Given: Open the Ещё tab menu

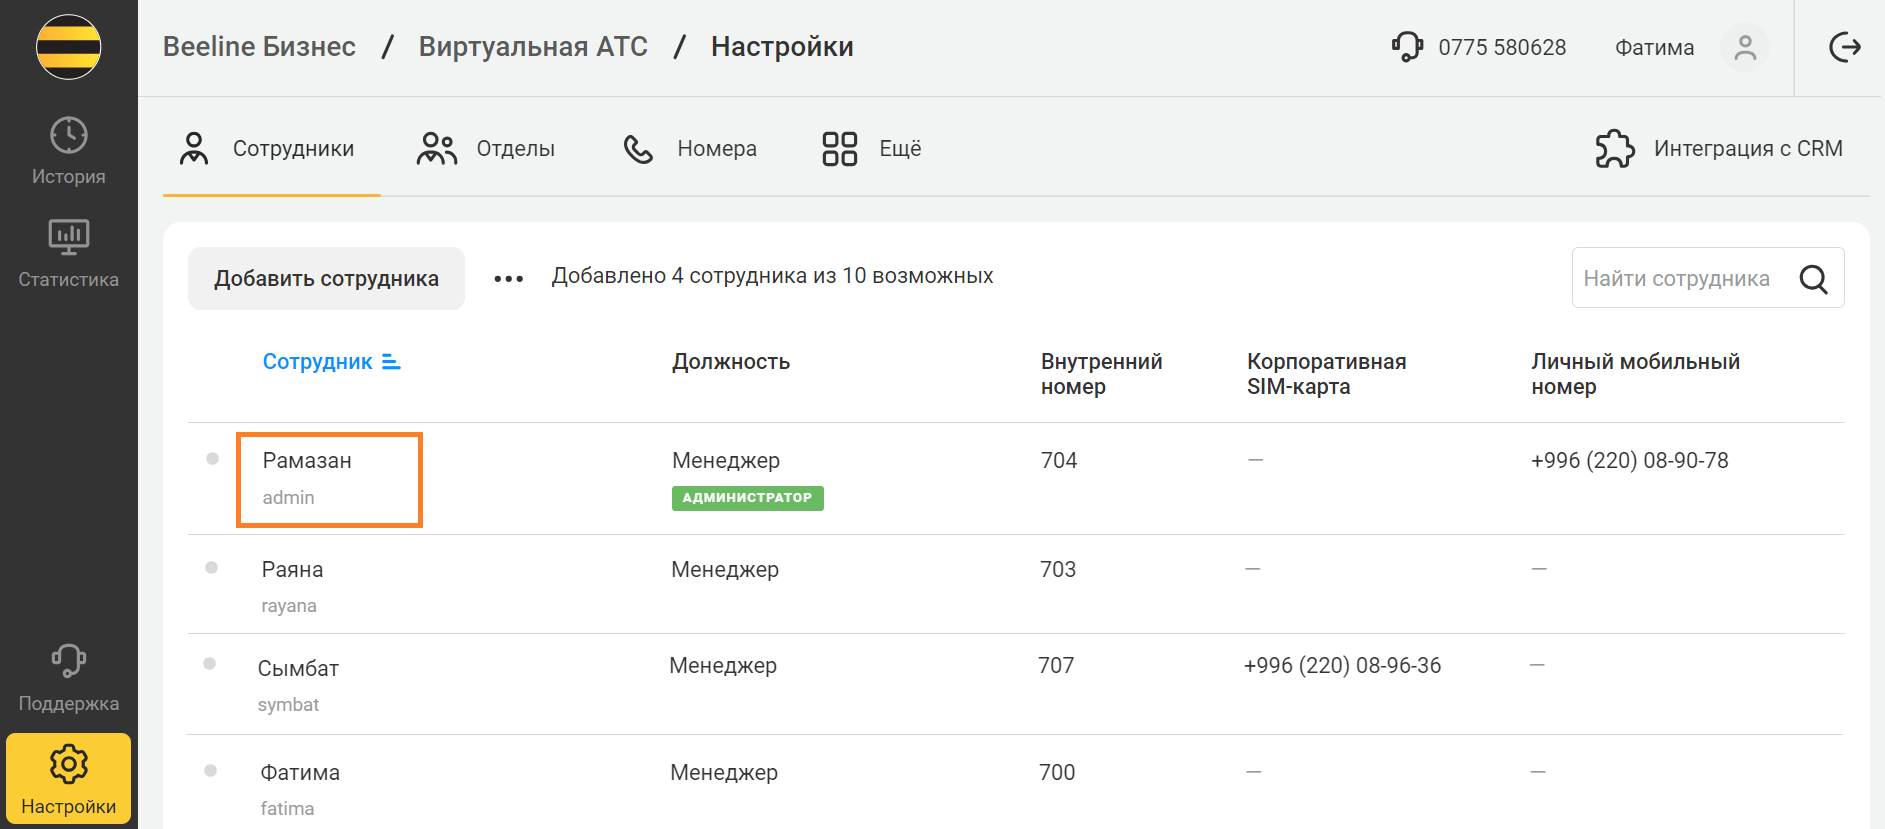Looking at the screenshot, I should pos(871,149).
